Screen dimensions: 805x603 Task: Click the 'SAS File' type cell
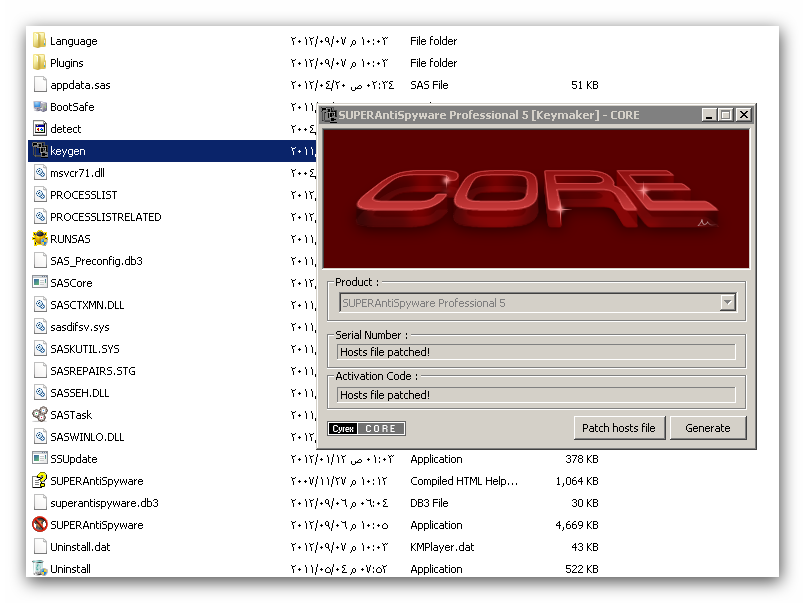tap(429, 85)
